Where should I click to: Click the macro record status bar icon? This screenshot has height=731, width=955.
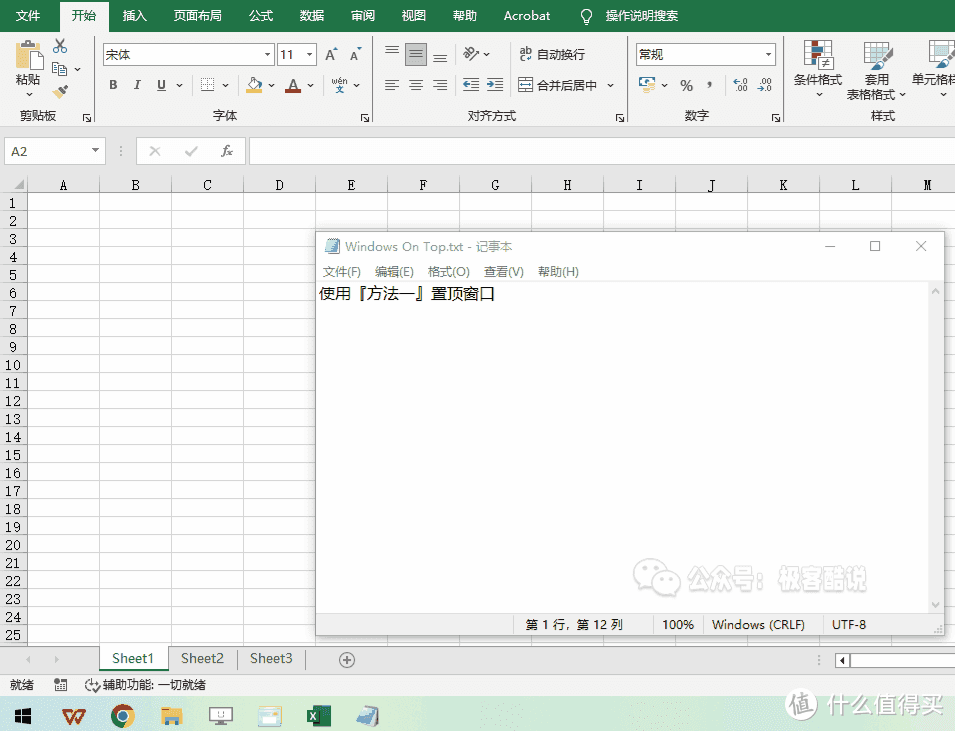pos(60,685)
